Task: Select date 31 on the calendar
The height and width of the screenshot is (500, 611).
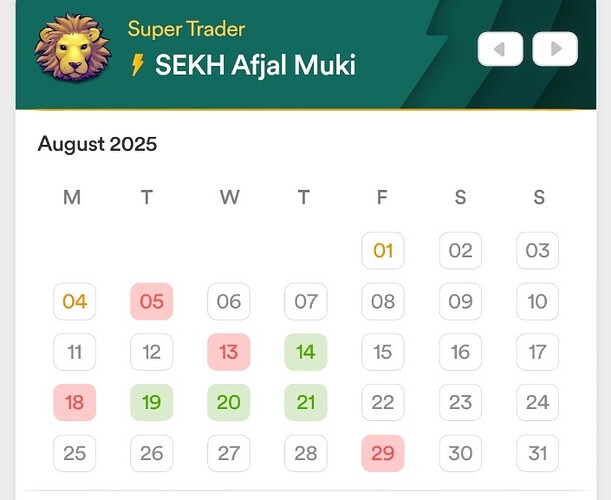Action: (x=538, y=453)
